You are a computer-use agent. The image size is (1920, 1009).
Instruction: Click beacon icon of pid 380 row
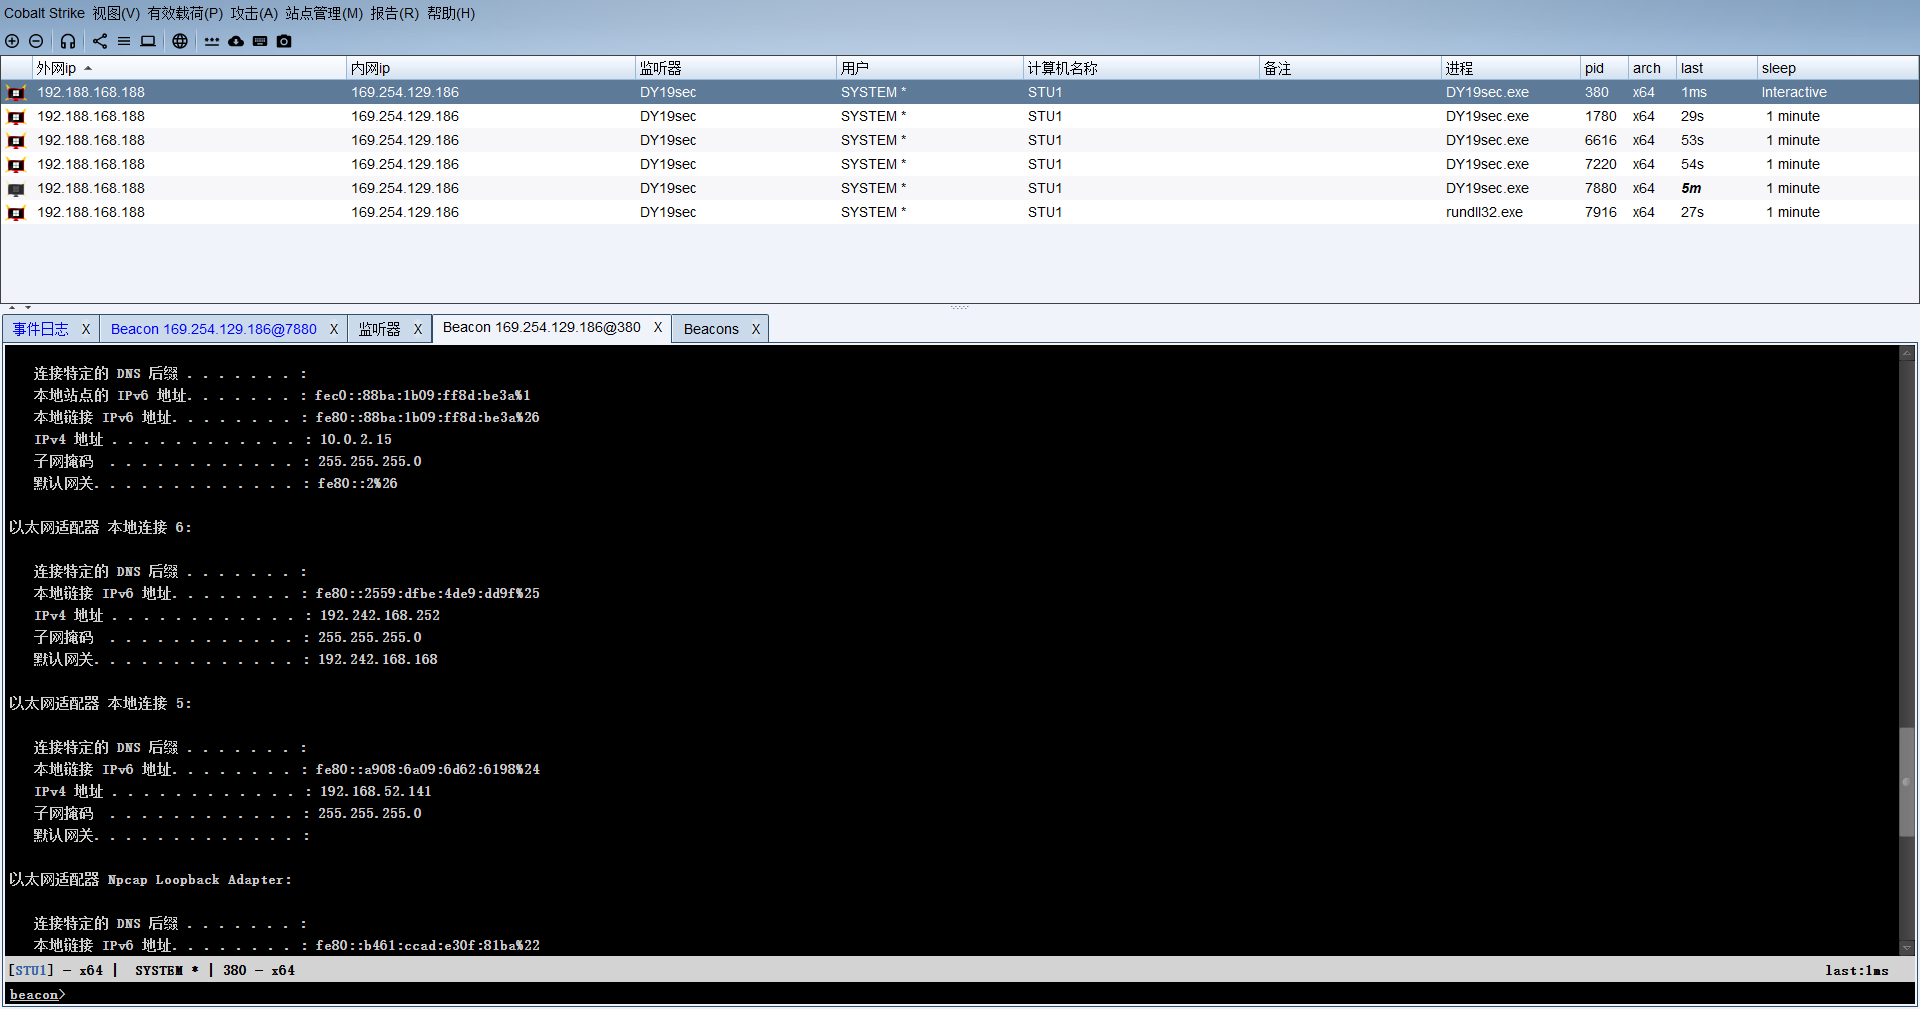(x=16, y=93)
